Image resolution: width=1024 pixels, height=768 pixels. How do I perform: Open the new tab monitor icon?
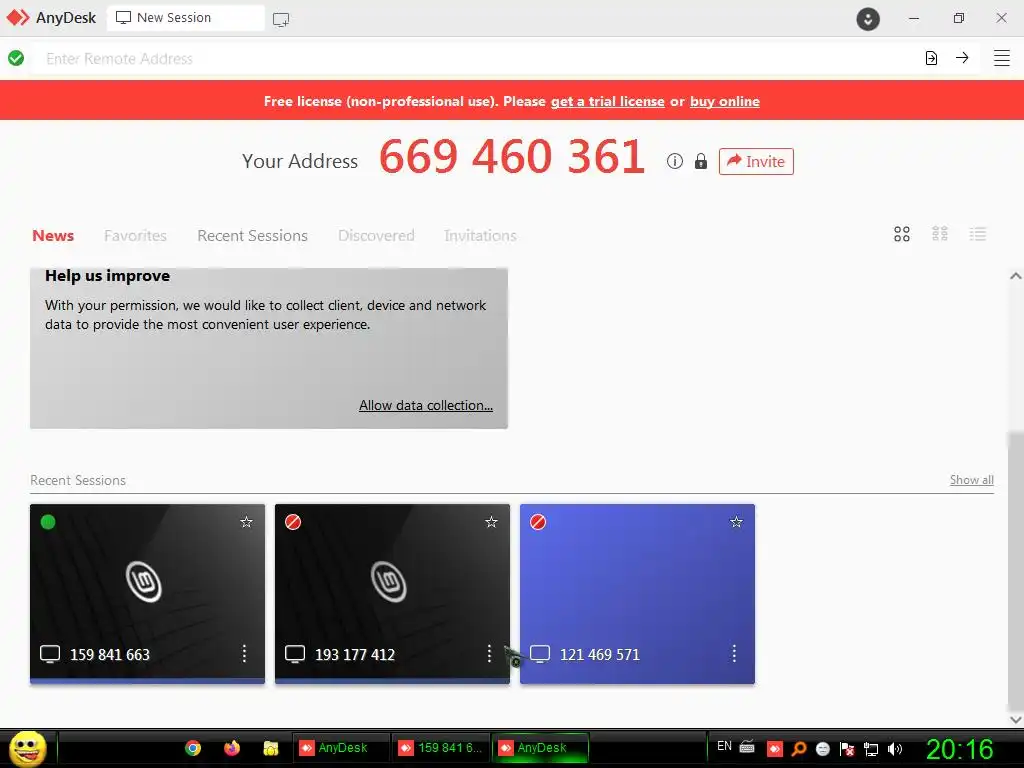[281, 20]
